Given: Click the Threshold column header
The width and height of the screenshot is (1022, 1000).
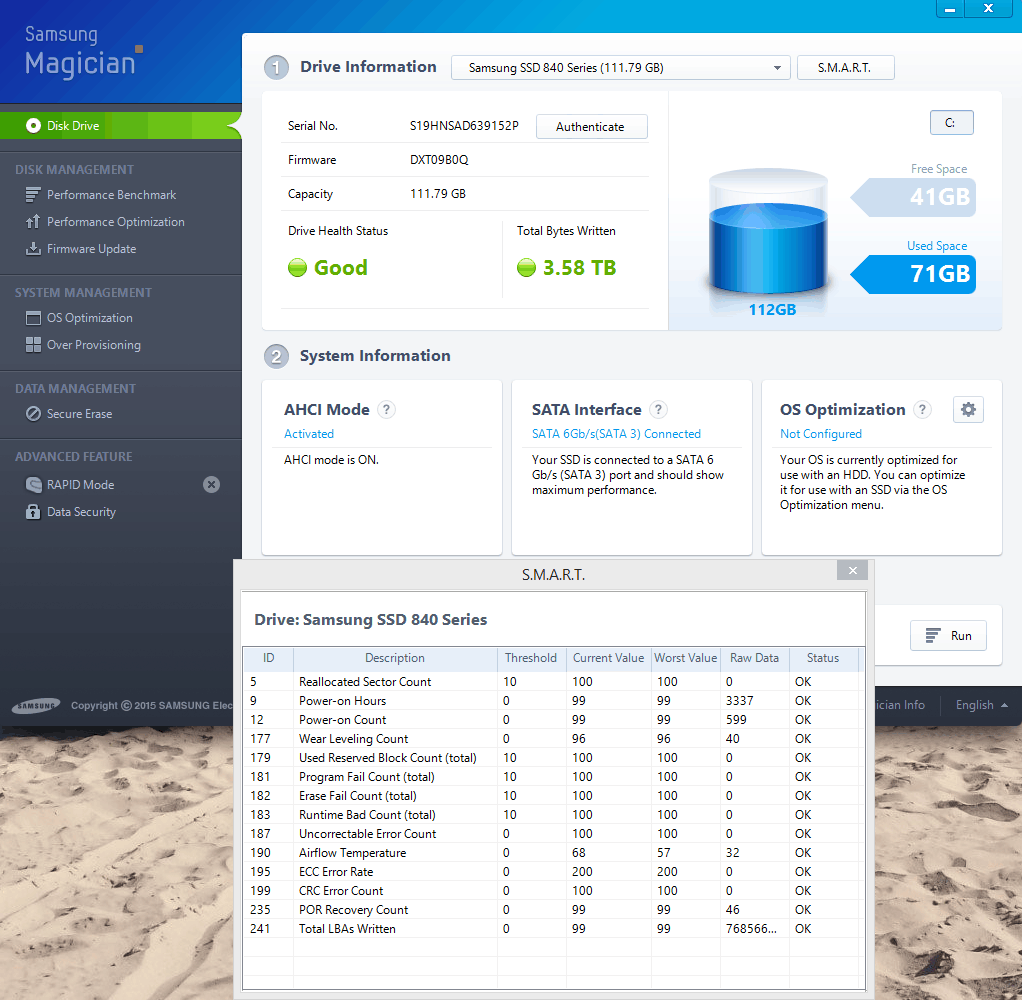Looking at the screenshot, I should (x=531, y=658).
